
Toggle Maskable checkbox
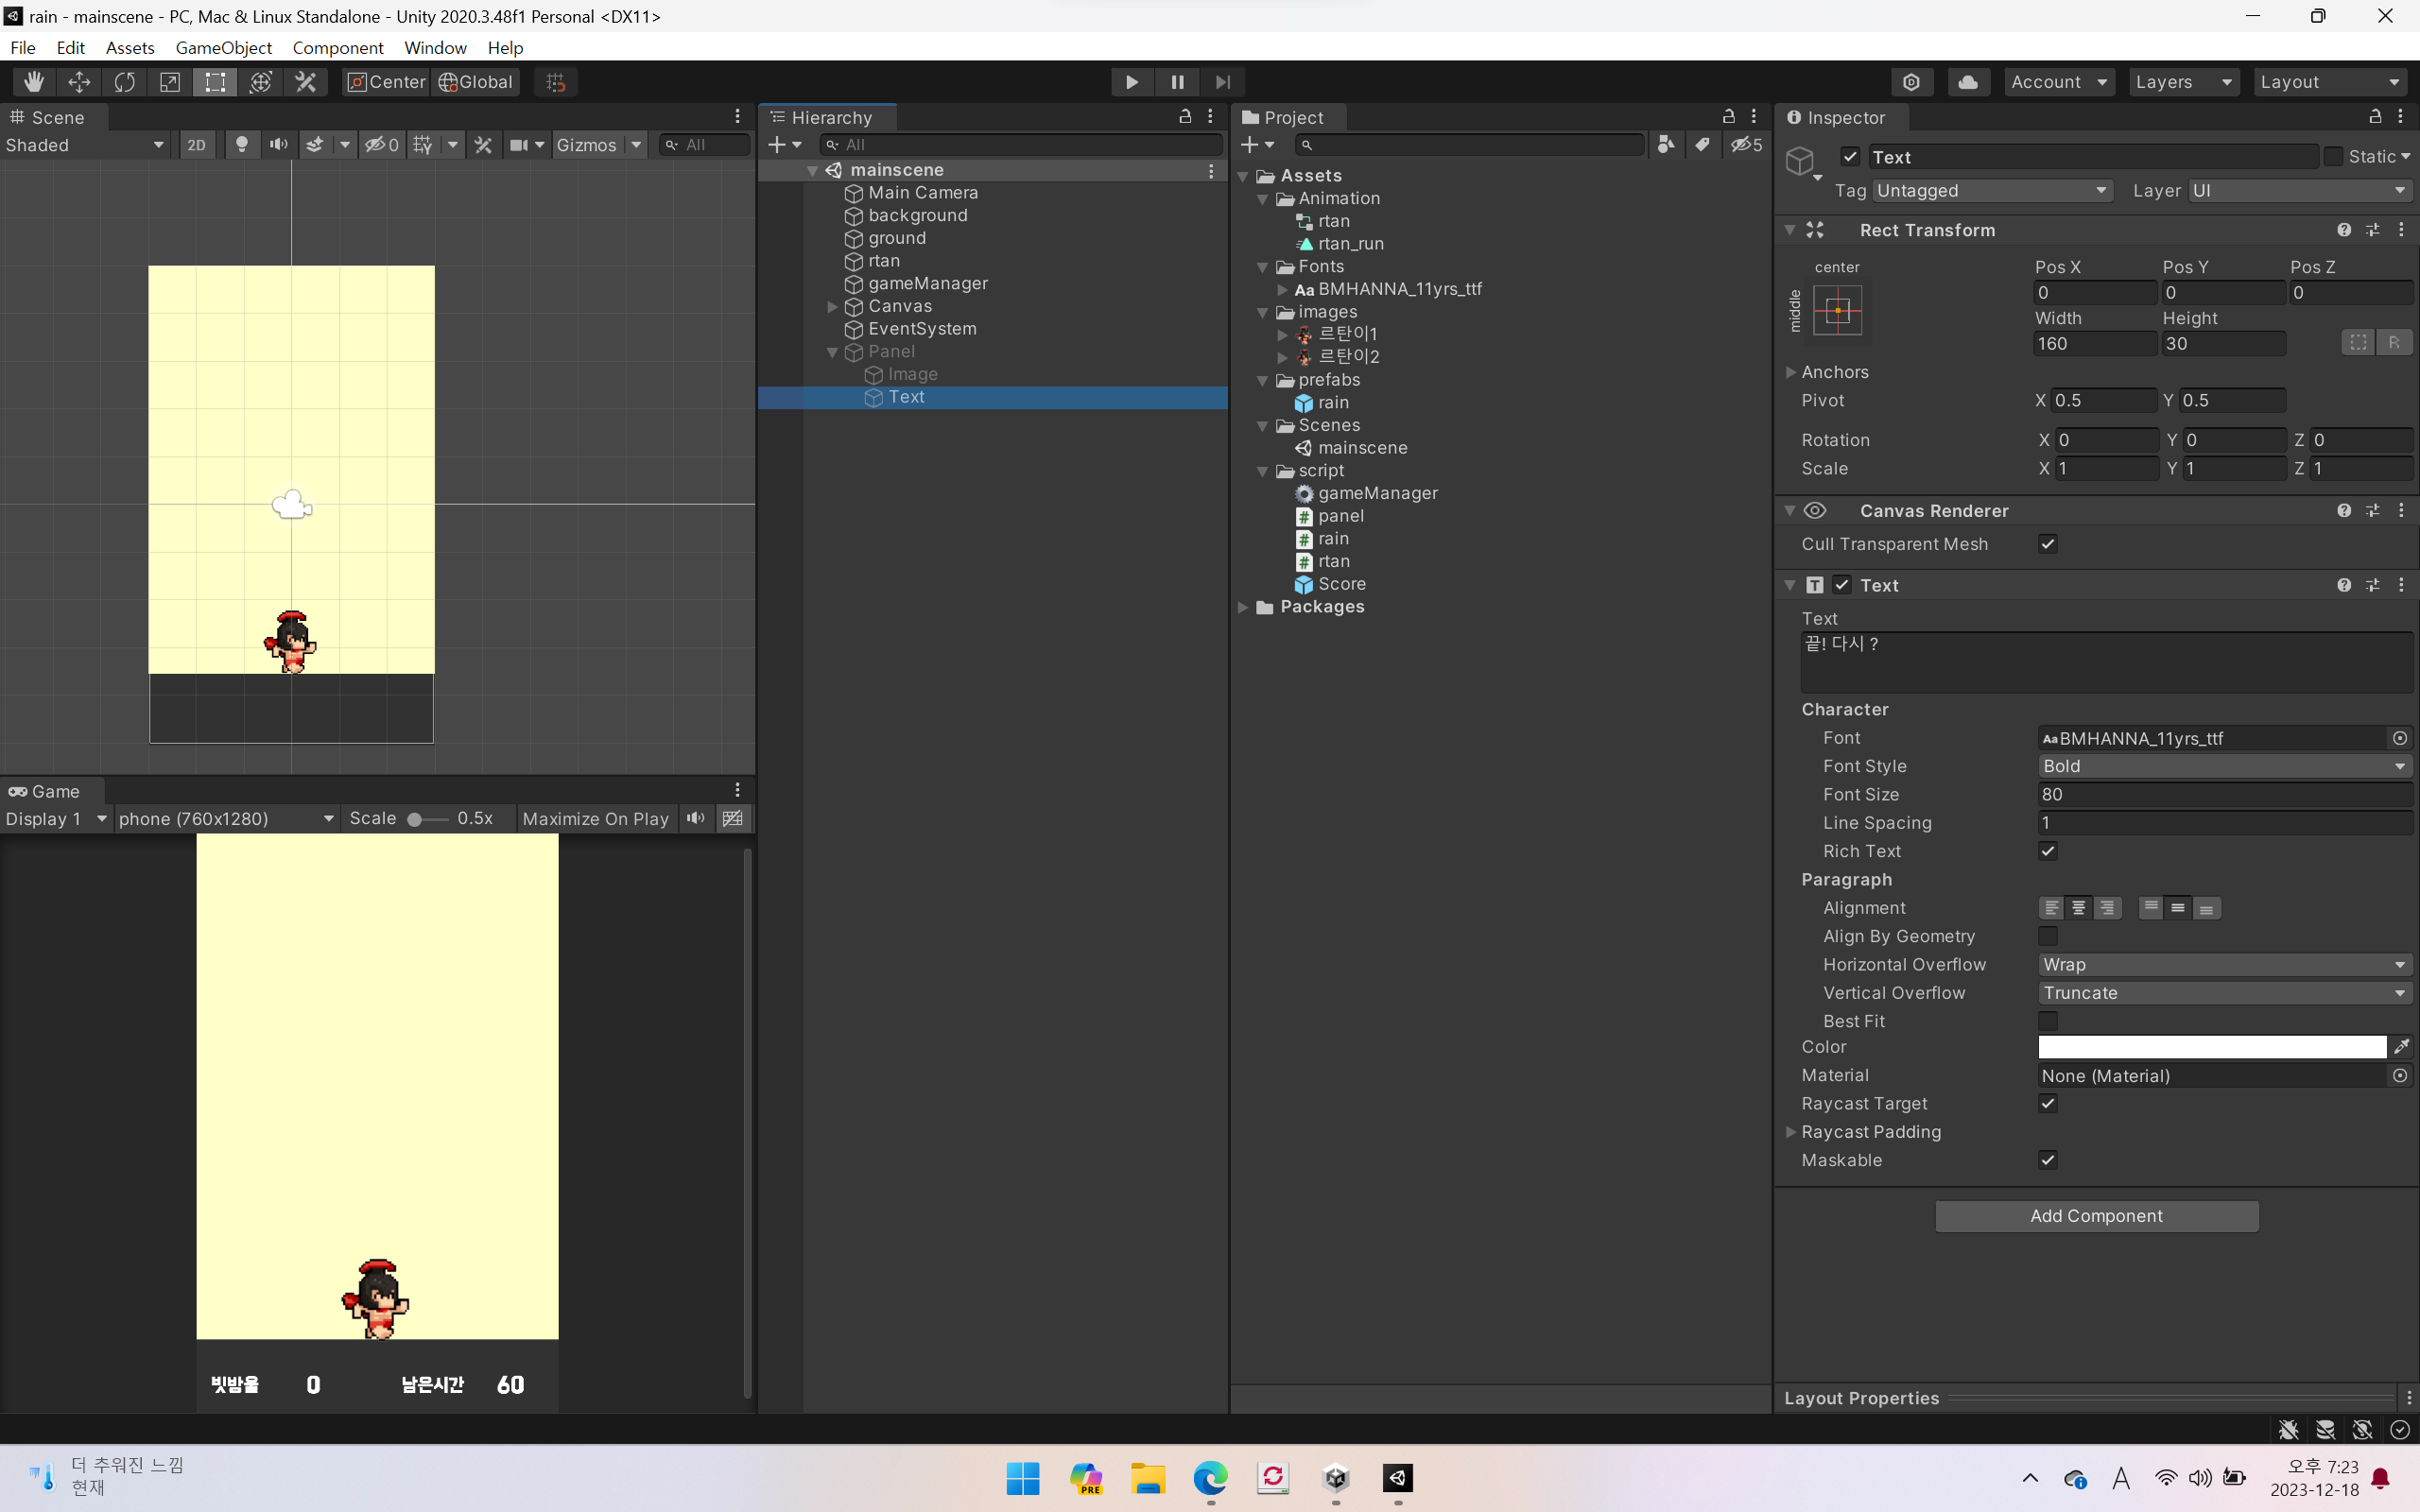point(2048,1160)
